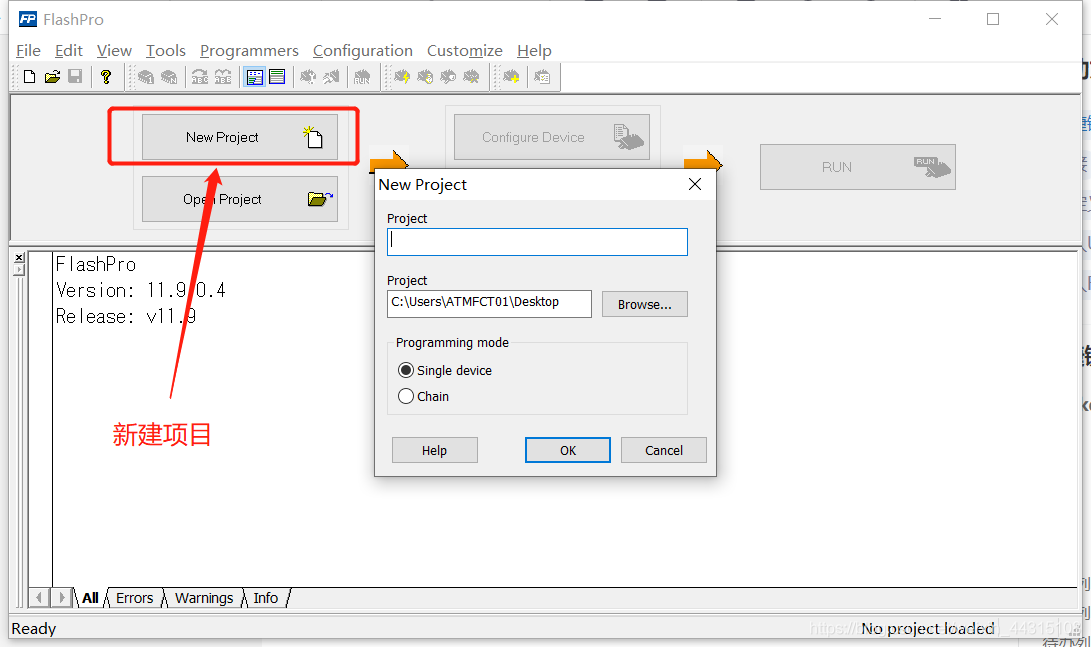Click the small arrow below log pane X
The width and height of the screenshot is (1091, 647).
click(19, 270)
